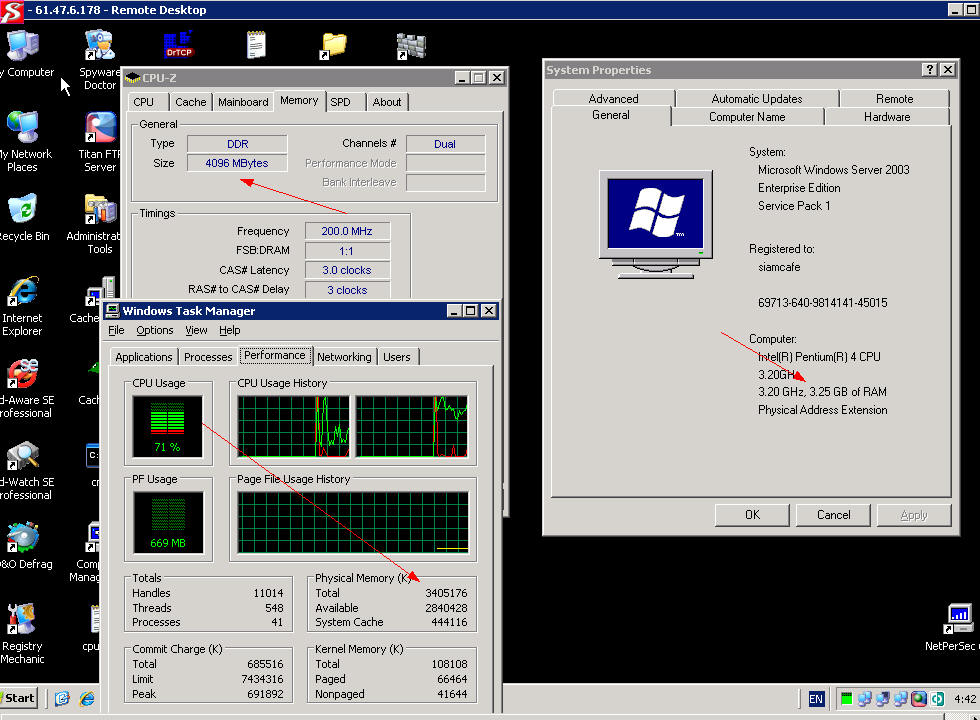Click the CPU-Z title bar icon

click(x=132, y=78)
